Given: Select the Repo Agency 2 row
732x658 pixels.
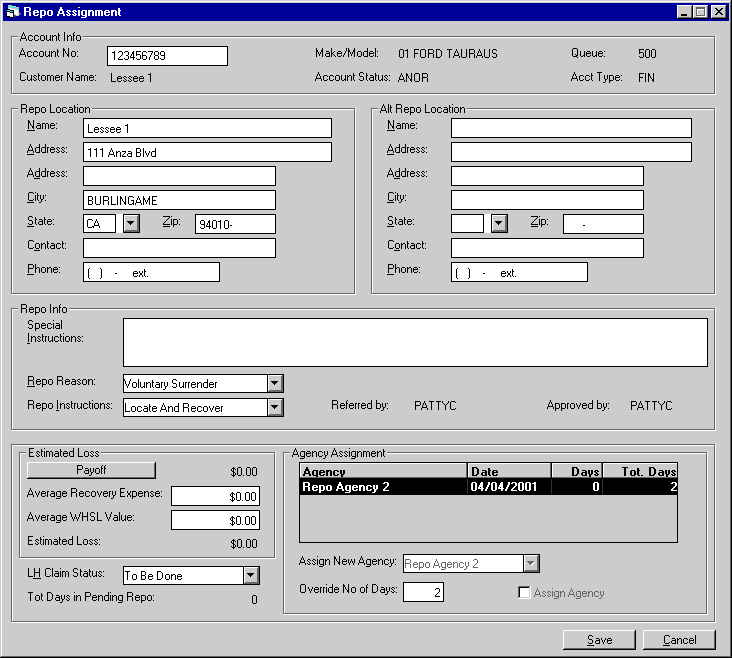Looking at the screenshot, I should coord(489,487).
